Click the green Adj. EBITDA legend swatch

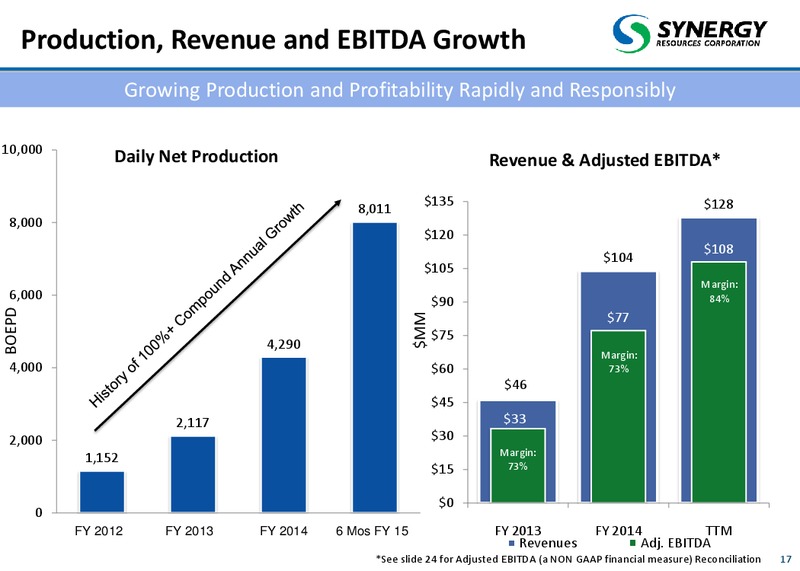(633, 542)
